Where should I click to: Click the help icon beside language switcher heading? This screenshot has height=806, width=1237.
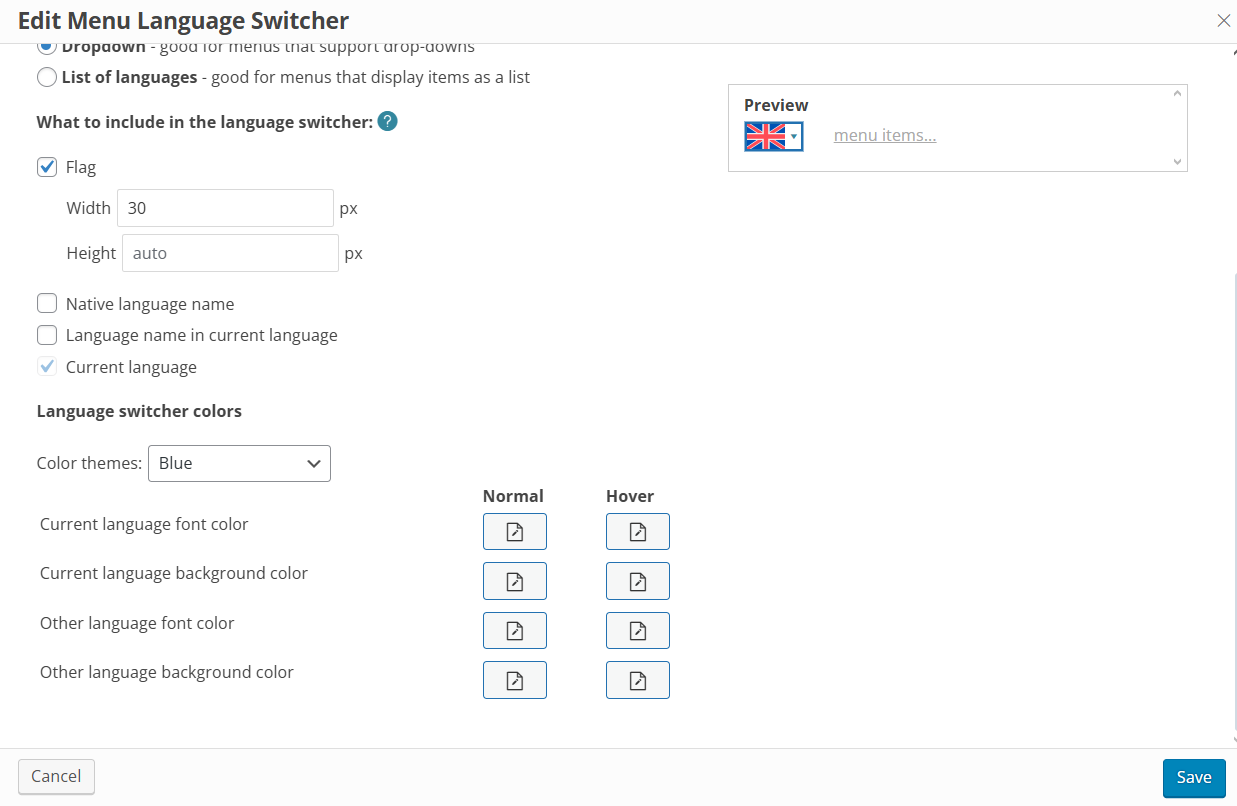[x=388, y=122]
